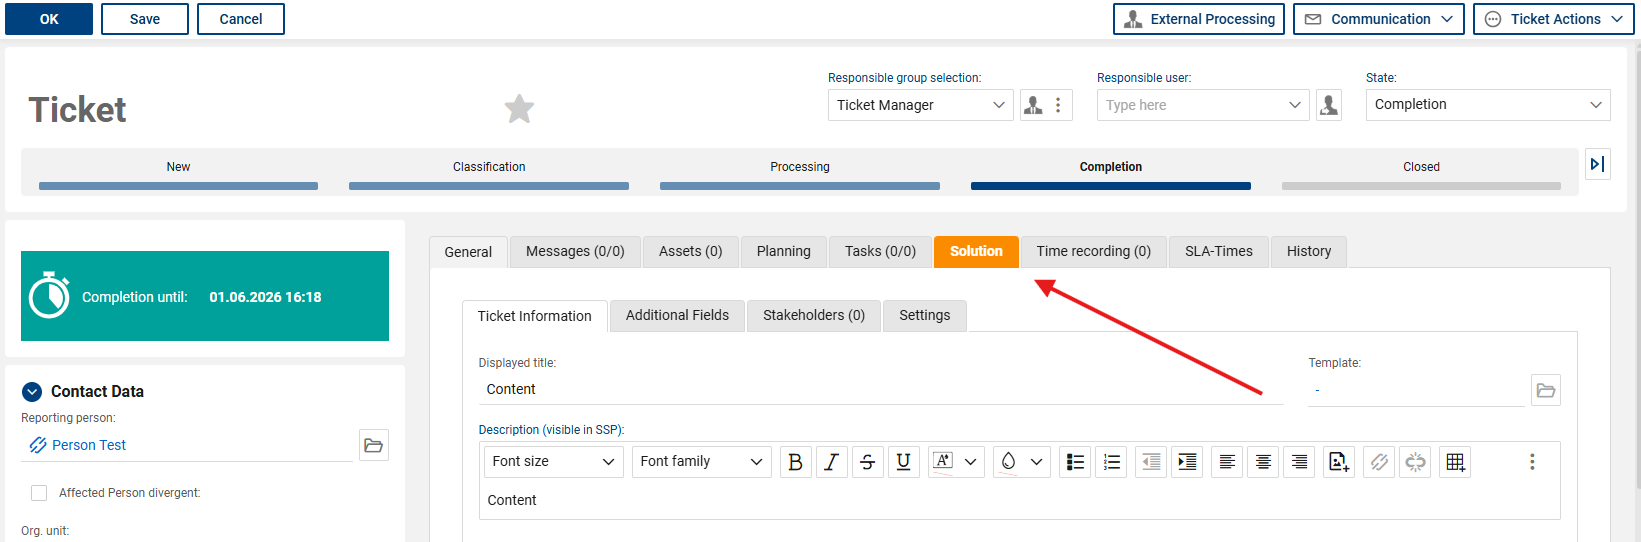Open Messages (0/0) tab

point(575,251)
